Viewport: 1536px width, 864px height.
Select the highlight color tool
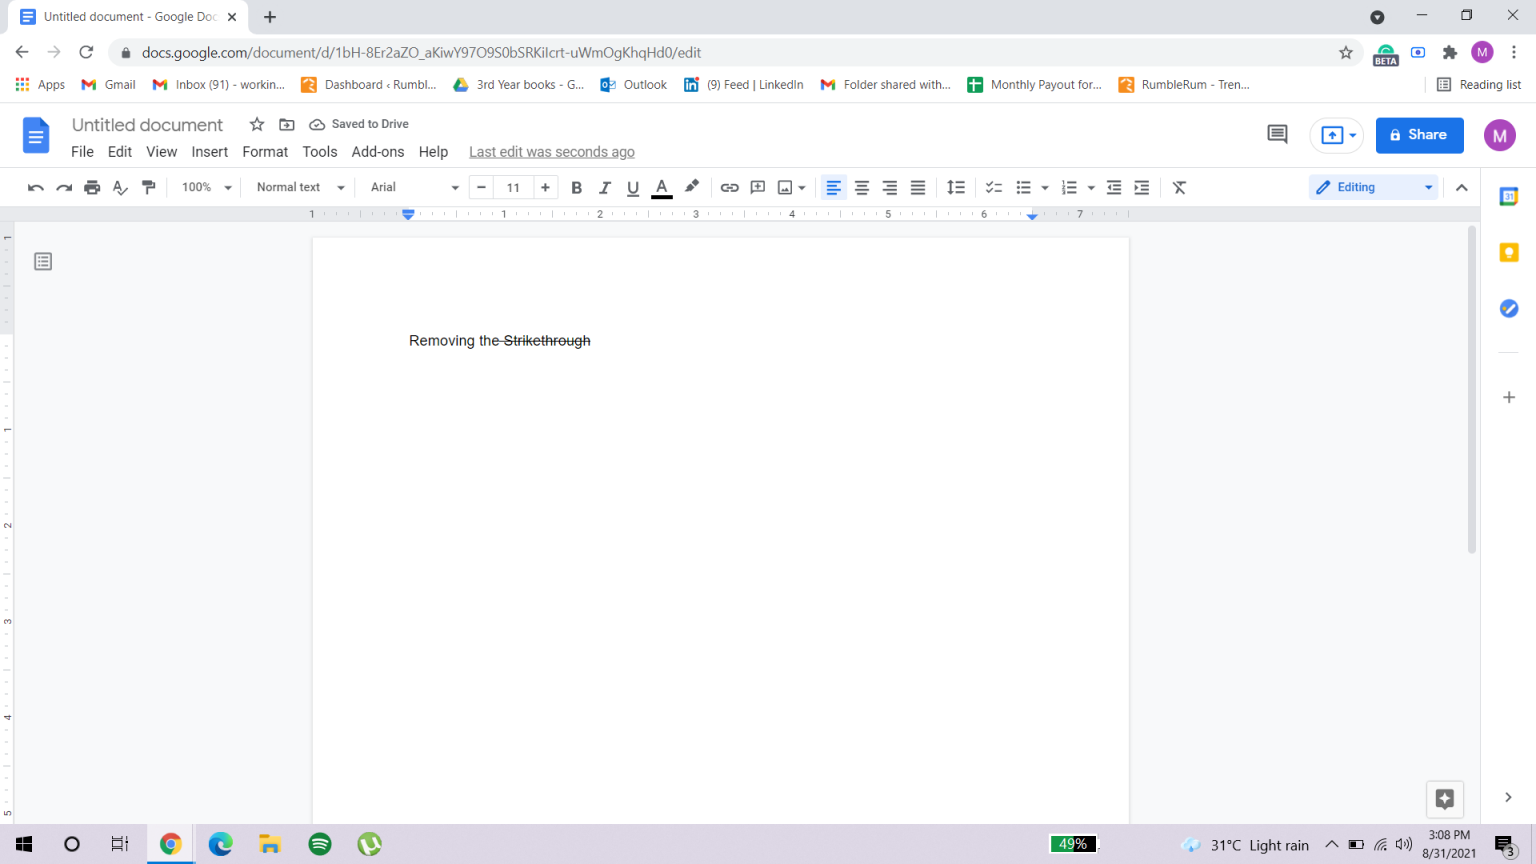coord(691,187)
